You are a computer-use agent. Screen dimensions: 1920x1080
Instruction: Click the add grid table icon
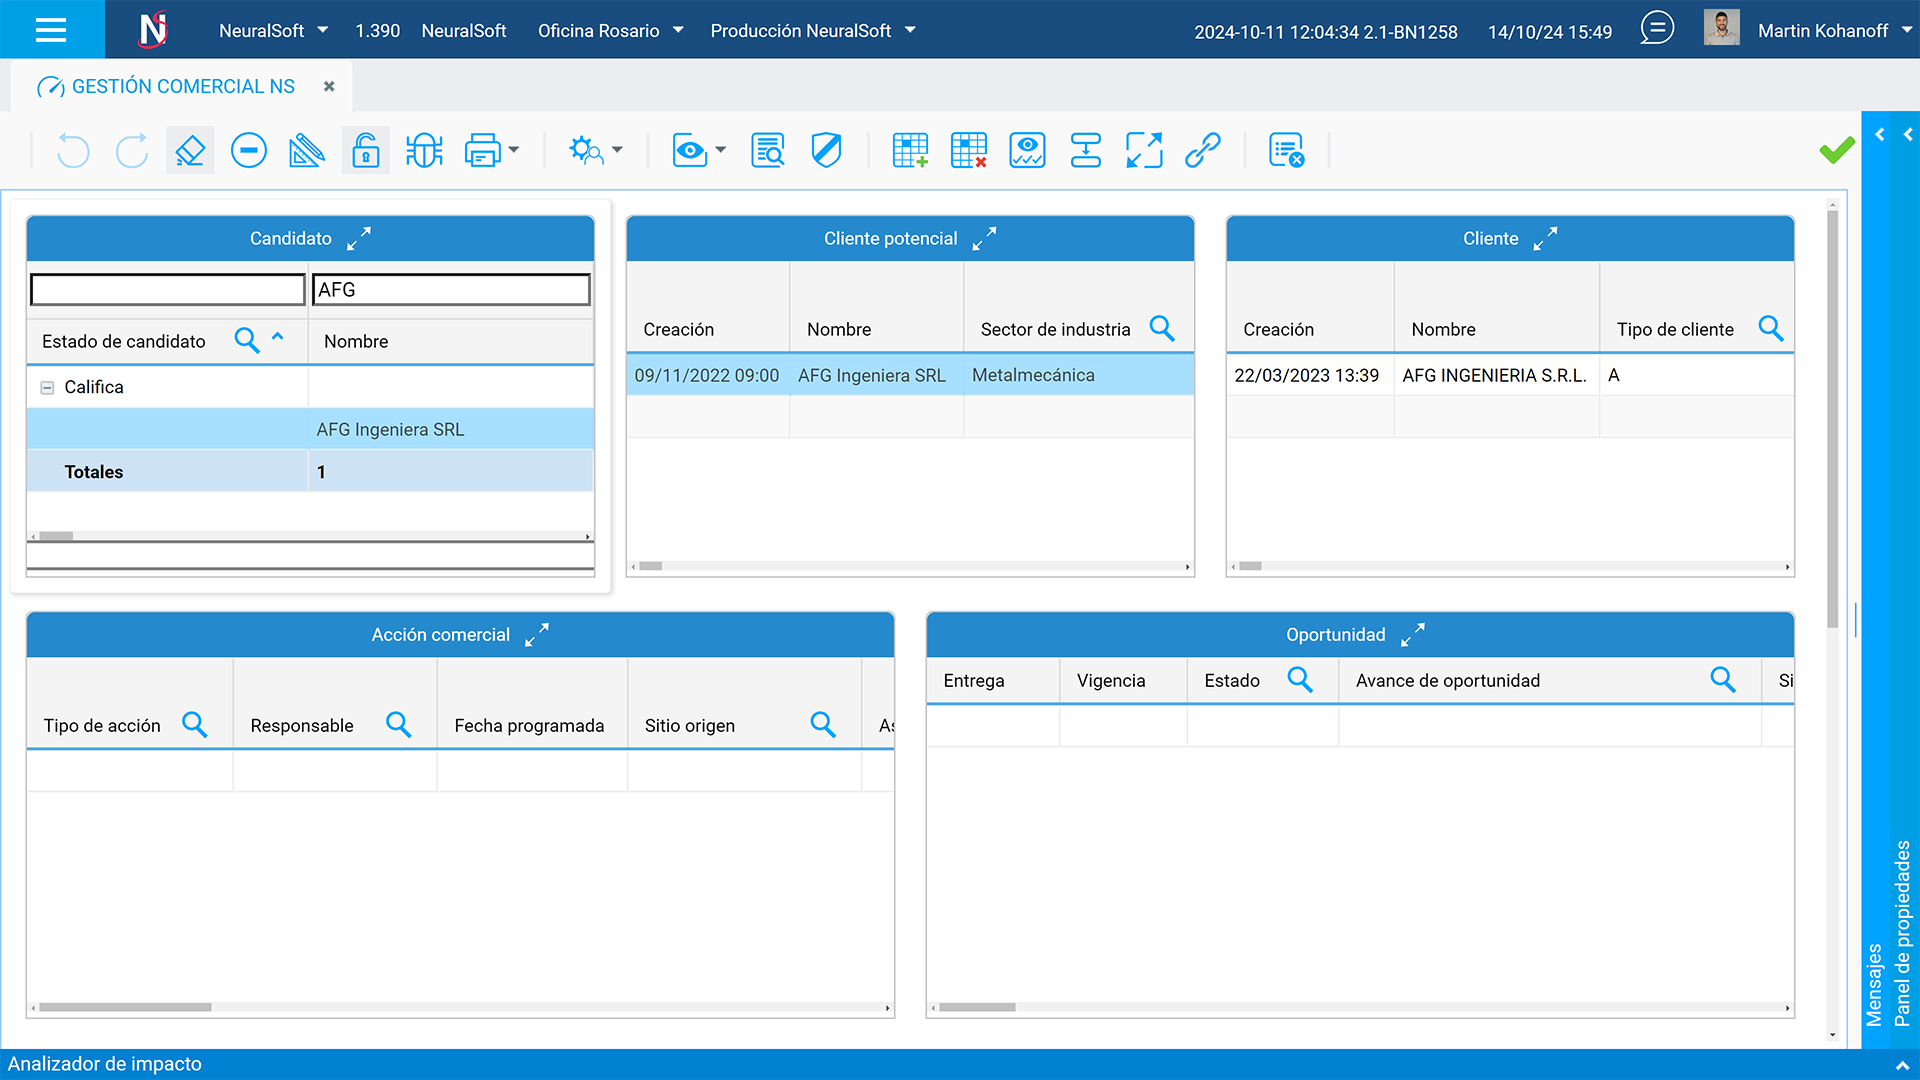click(x=910, y=151)
